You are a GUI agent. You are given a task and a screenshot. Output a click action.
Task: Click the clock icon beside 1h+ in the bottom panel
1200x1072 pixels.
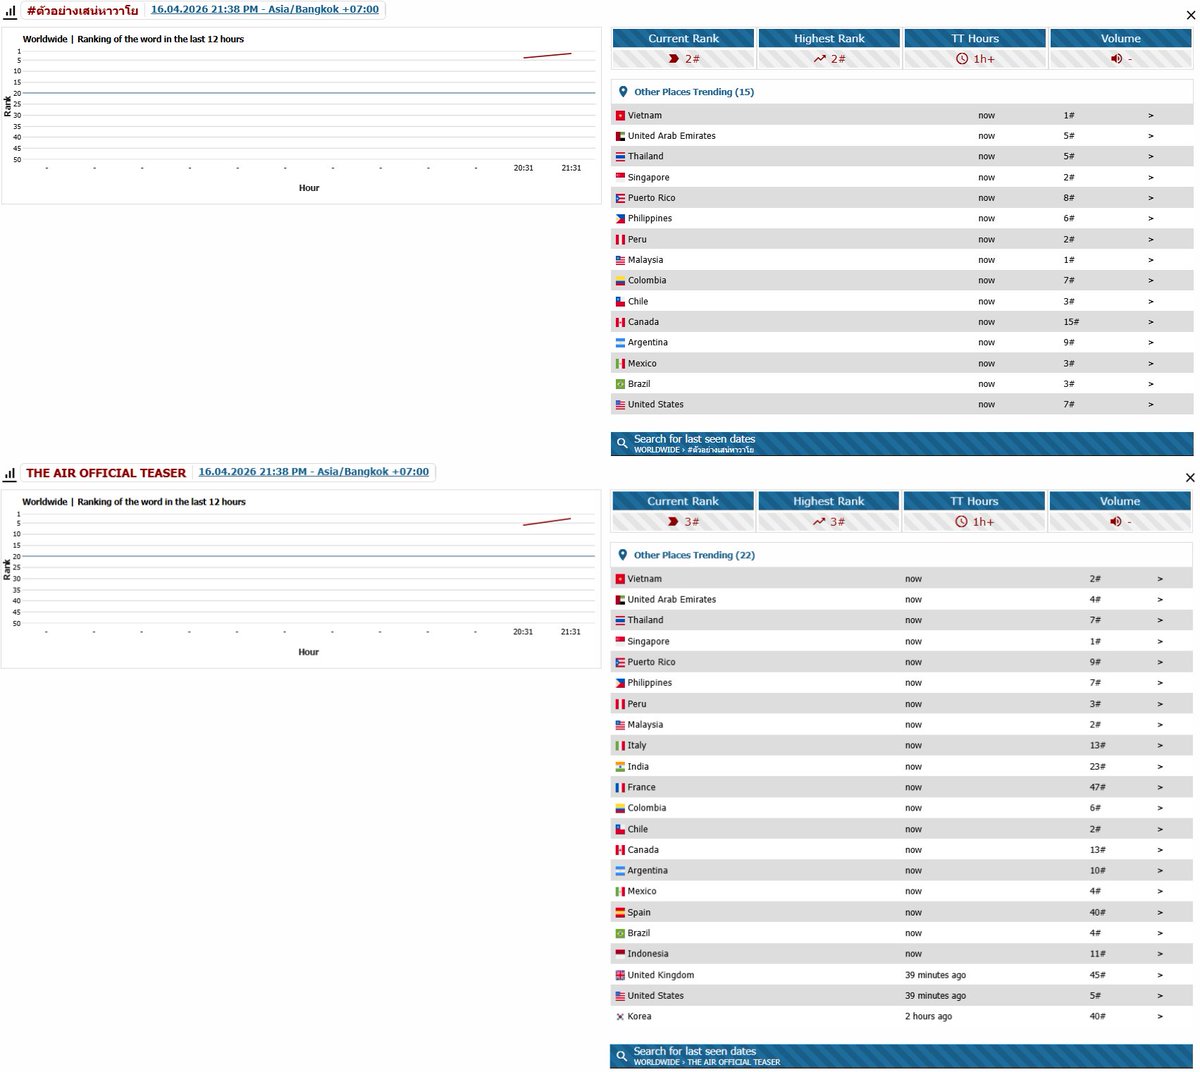962,522
